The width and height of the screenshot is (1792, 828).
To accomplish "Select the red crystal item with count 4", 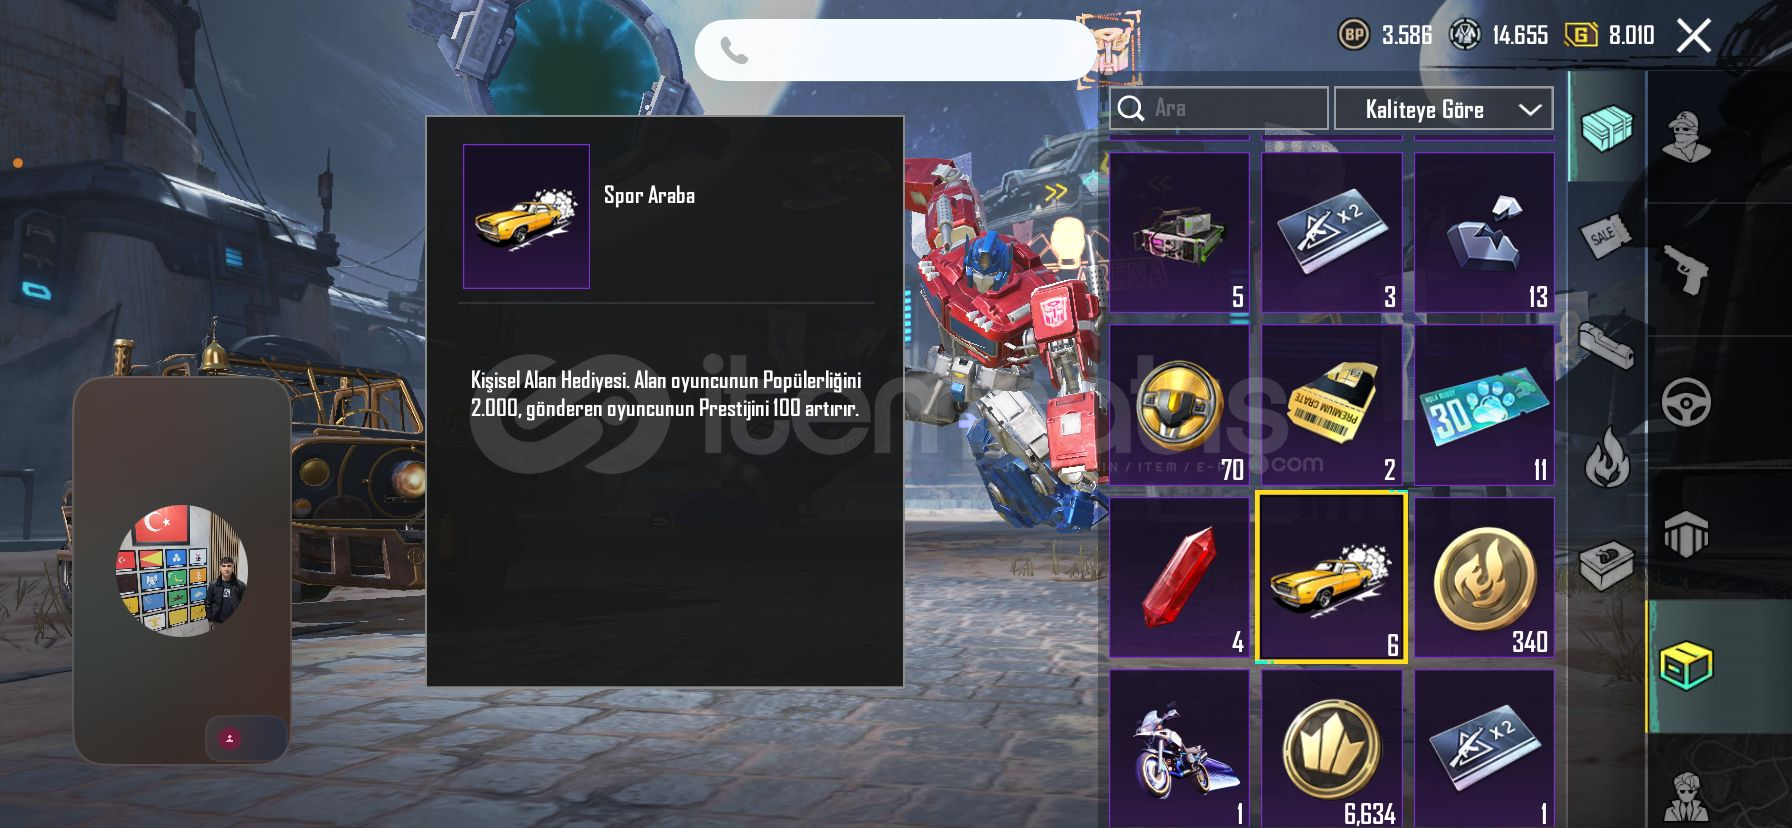I will 1179,578.
